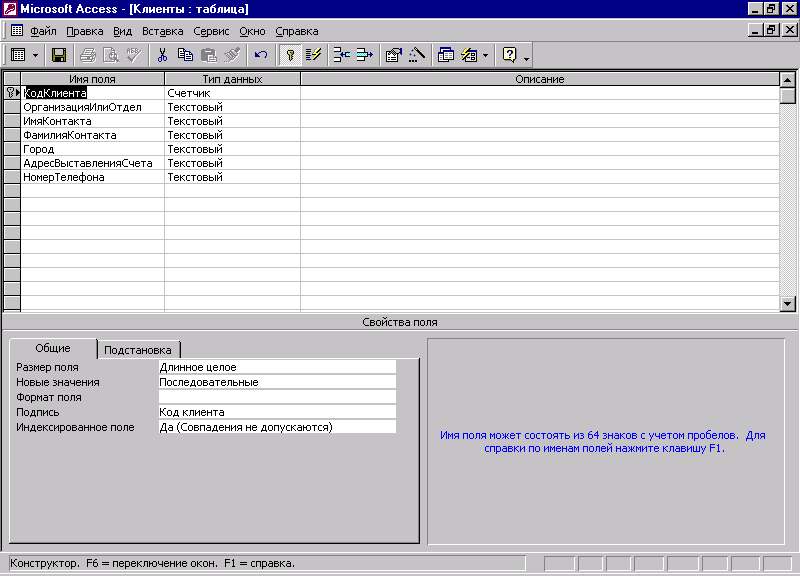Click data type Текстовый for НомерТелефона
The image size is (800, 576).
[x=233, y=177]
